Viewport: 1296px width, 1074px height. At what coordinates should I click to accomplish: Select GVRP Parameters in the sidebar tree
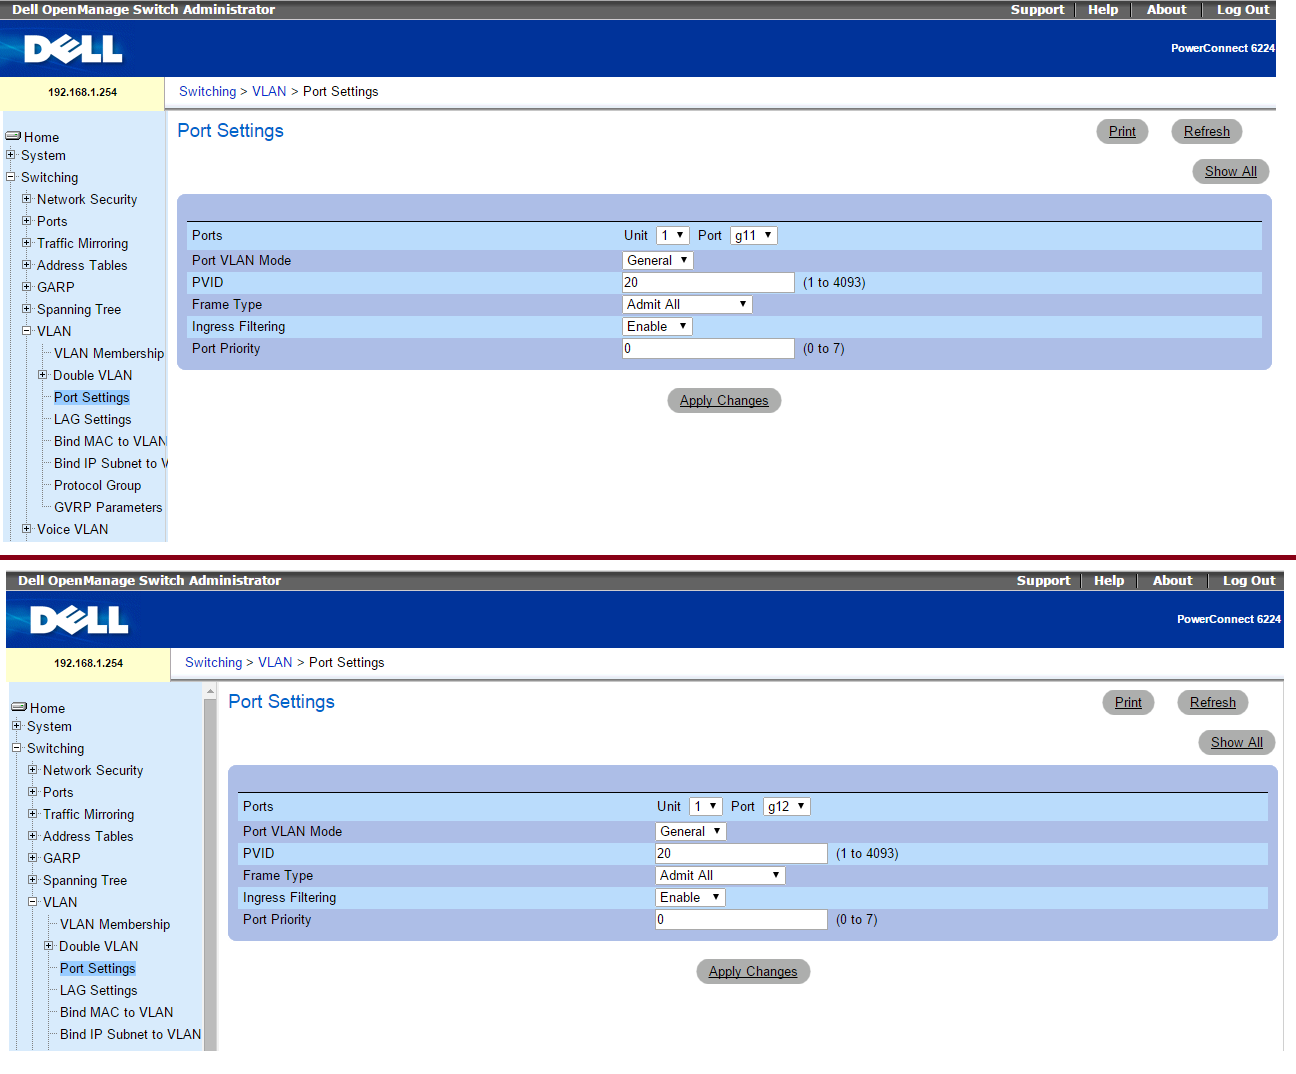pyautogui.click(x=108, y=507)
